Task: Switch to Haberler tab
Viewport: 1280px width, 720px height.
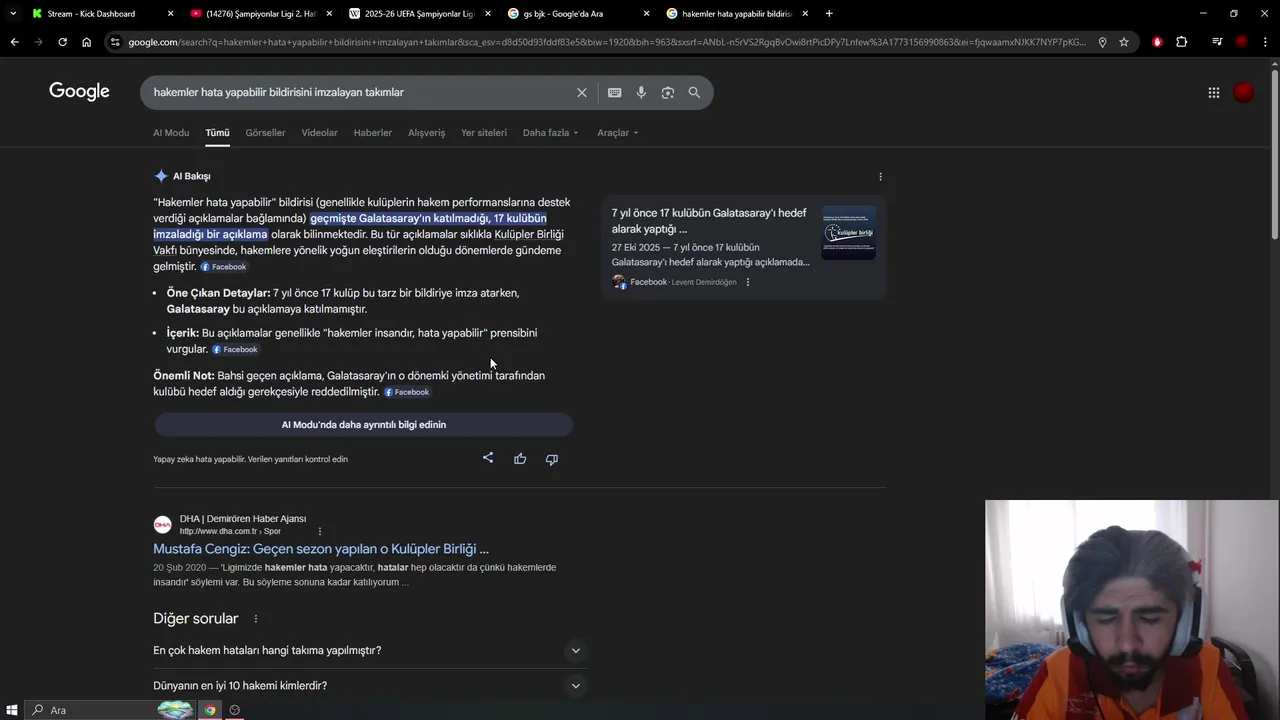Action: pos(372,132)
